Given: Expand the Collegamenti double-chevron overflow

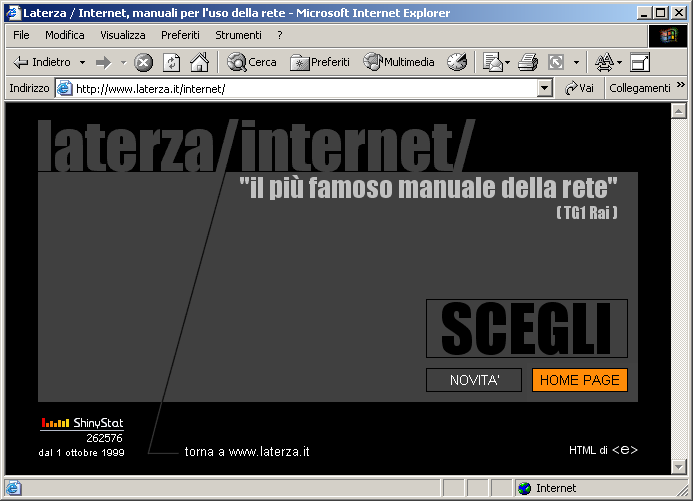Looking at the screenshot, I should (681, 85).
